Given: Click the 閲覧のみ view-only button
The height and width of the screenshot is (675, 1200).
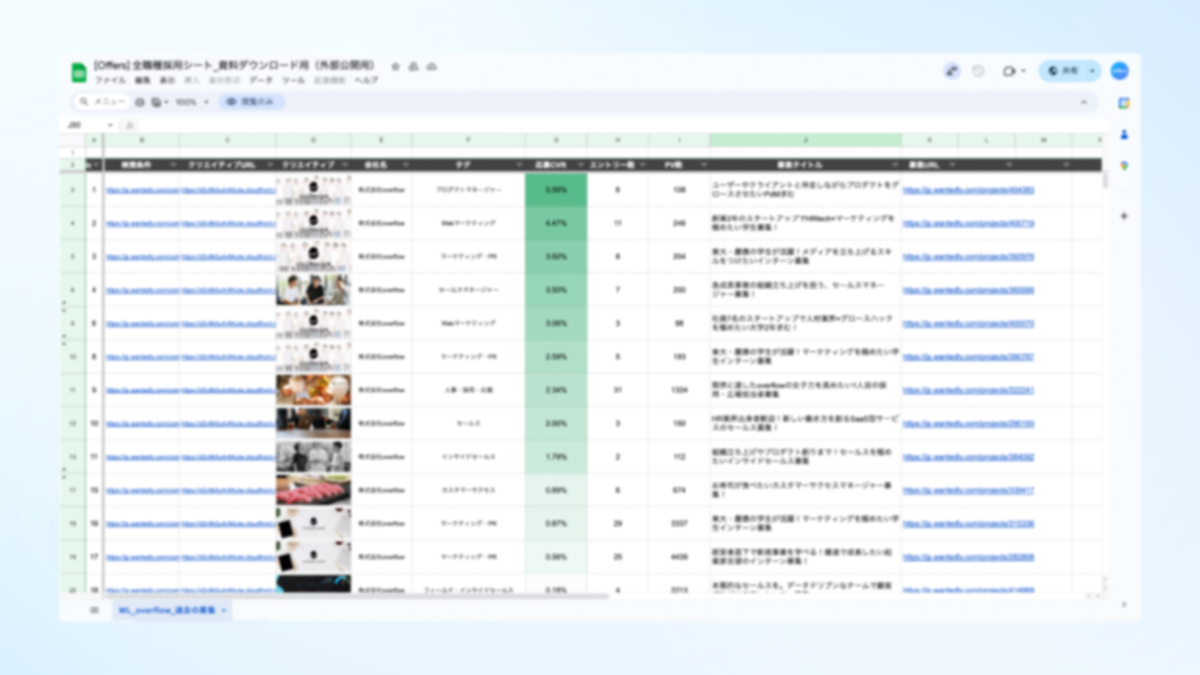Looking at the screenshot, I should 252,102.
